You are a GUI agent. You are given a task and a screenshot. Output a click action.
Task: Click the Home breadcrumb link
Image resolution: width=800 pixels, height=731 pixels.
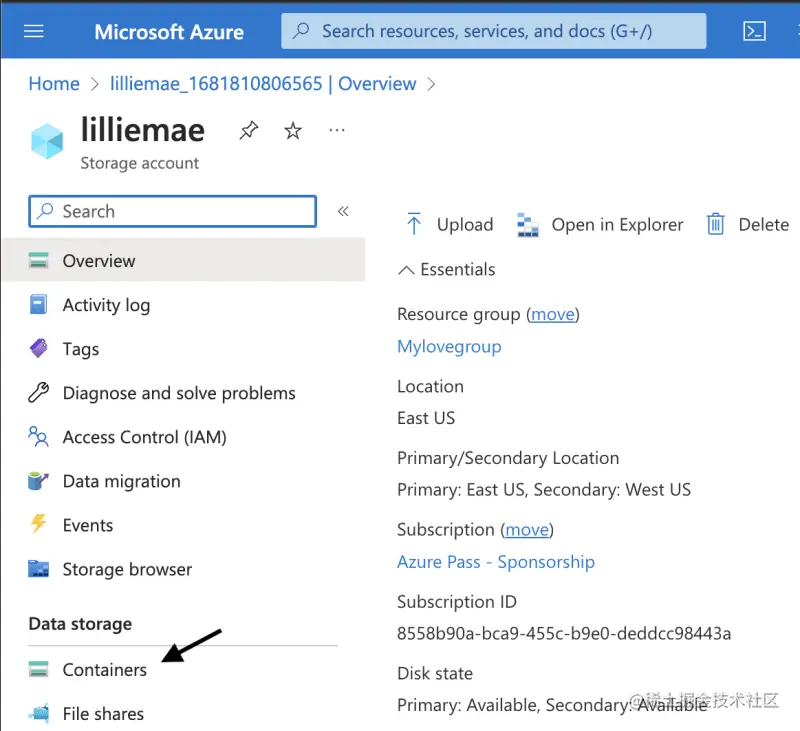pyautogui.click(x=54, y=84)
